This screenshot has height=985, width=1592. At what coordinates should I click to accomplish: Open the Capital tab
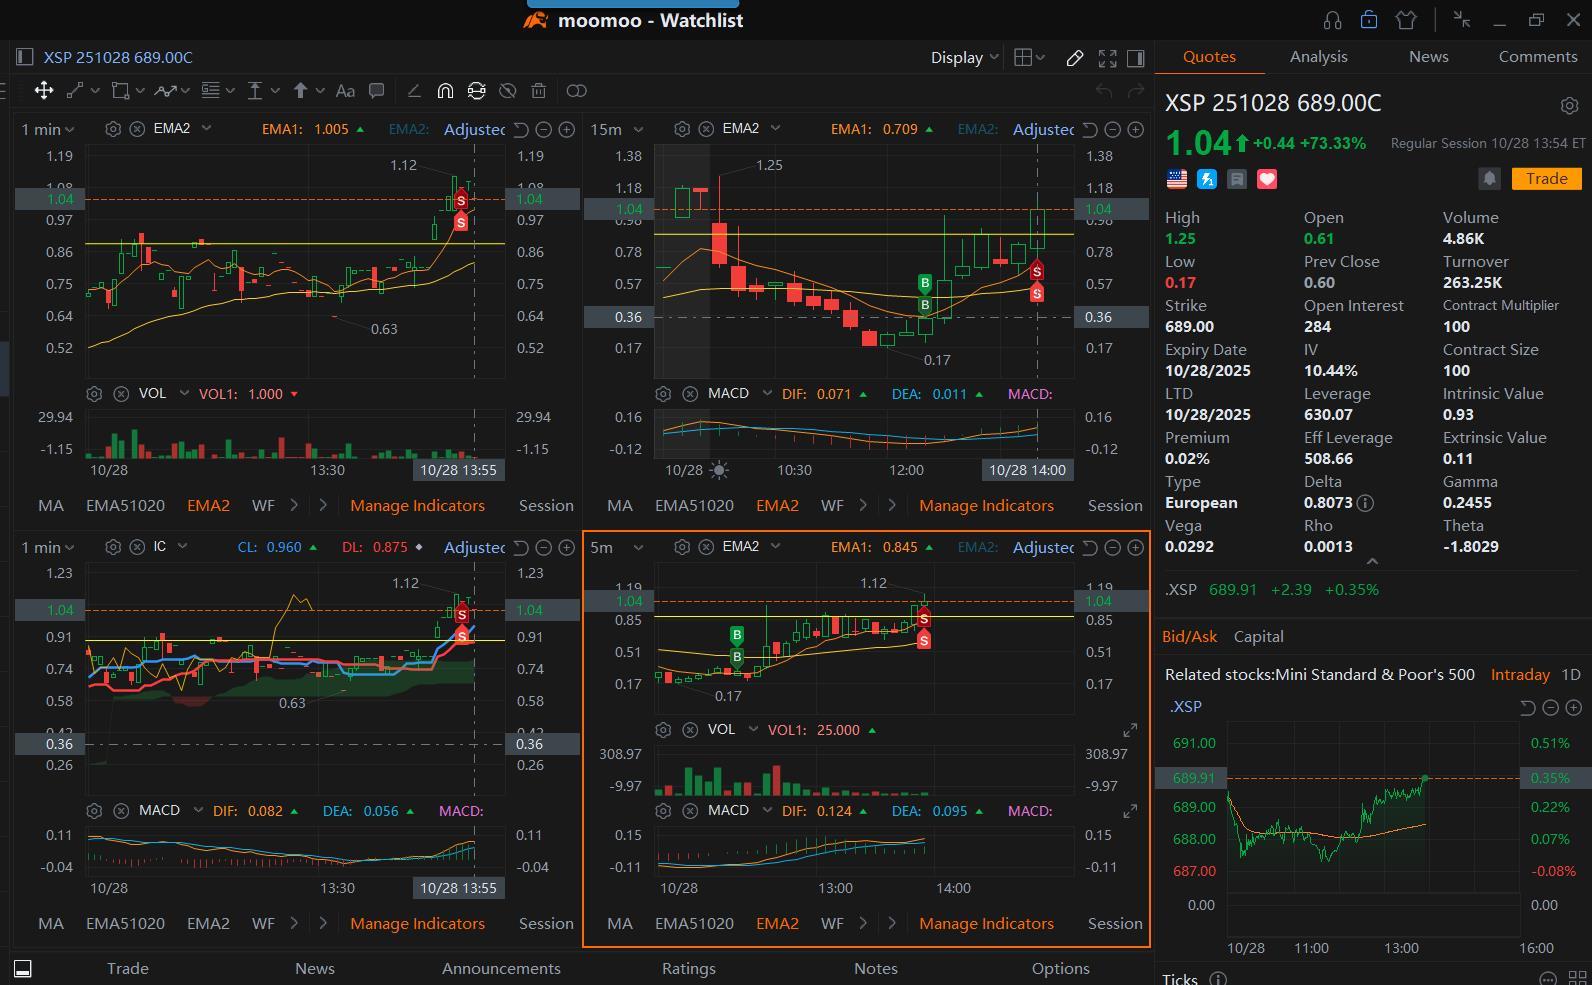pyautogui.click(x=1258, y=637)
